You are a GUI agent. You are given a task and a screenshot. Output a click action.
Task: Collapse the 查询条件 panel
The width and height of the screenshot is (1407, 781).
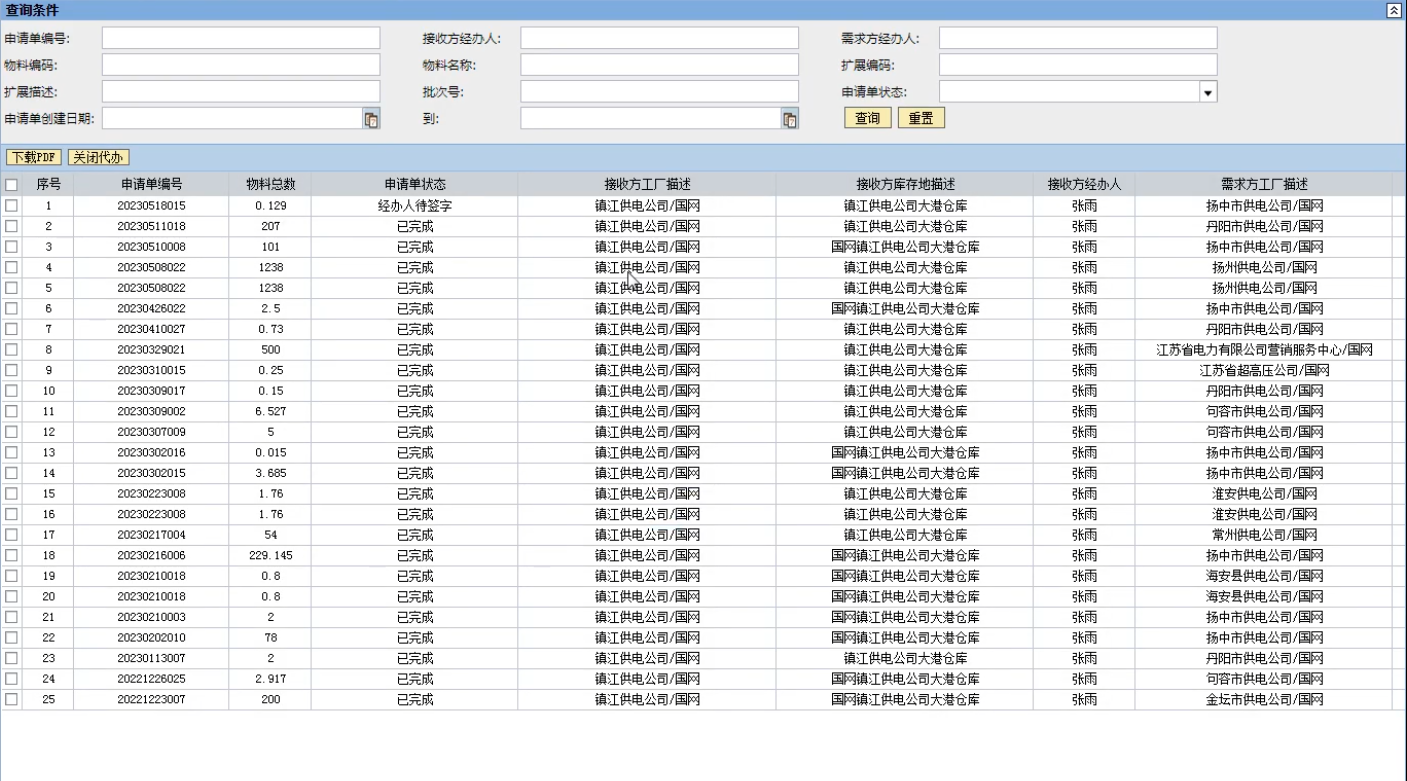(x=1394, y=10)
